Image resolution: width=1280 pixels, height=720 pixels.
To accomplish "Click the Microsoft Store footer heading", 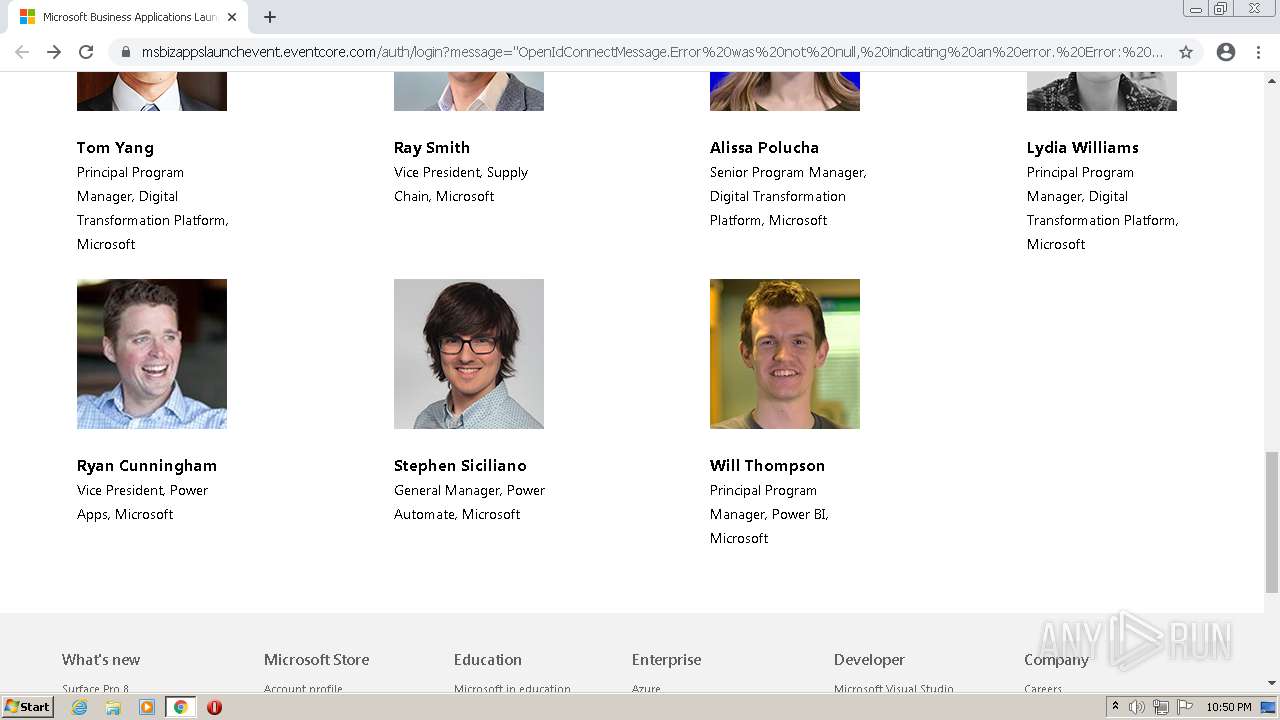I will point(317,660).
